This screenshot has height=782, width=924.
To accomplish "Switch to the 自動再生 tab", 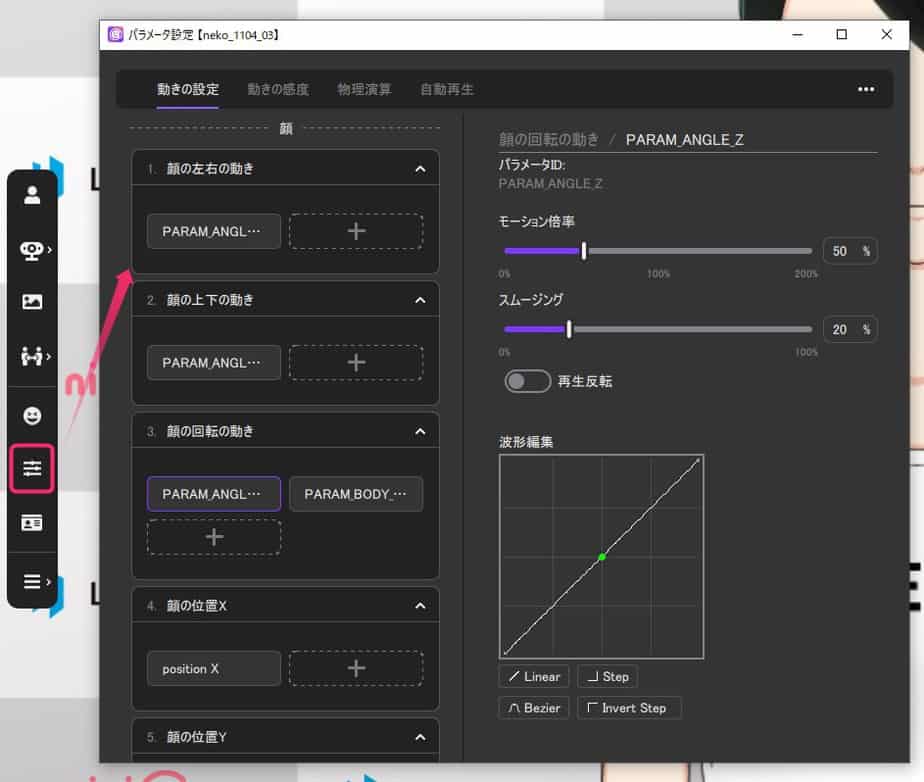I will [x=447, y=90].
